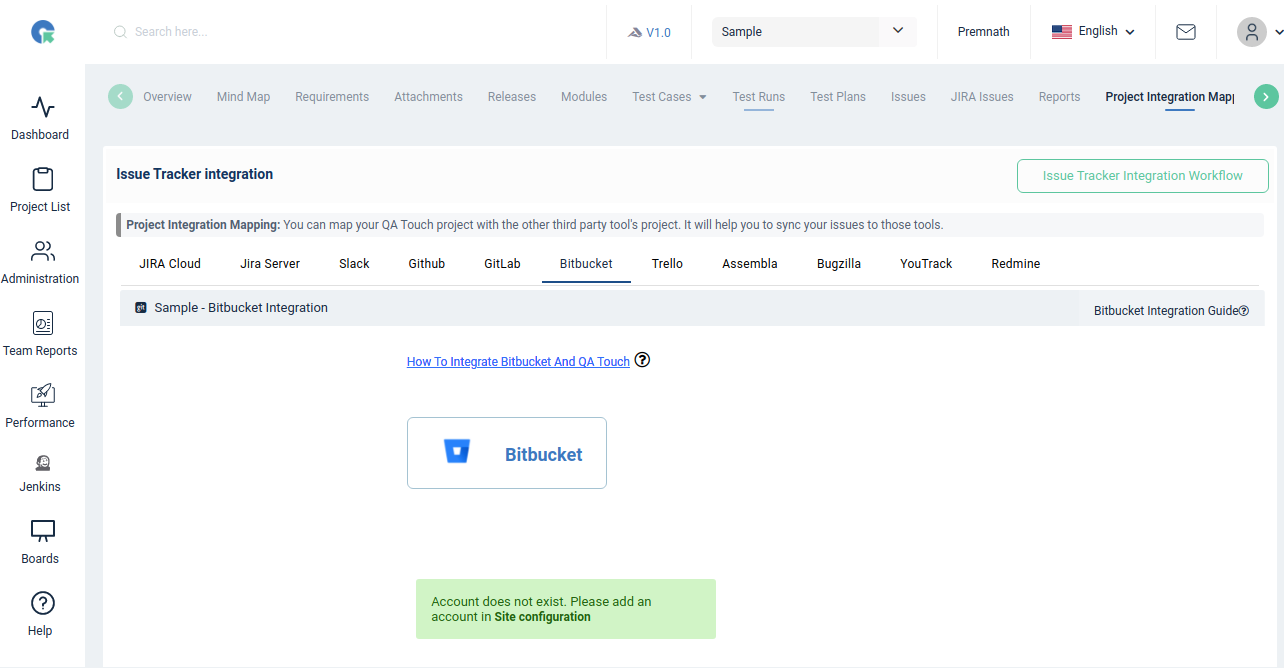The width and height of the screenshot is (1284, 668).
Task: Select the JIRA Cloud tab
Action: pyautogui.click(x=170, y=263)
